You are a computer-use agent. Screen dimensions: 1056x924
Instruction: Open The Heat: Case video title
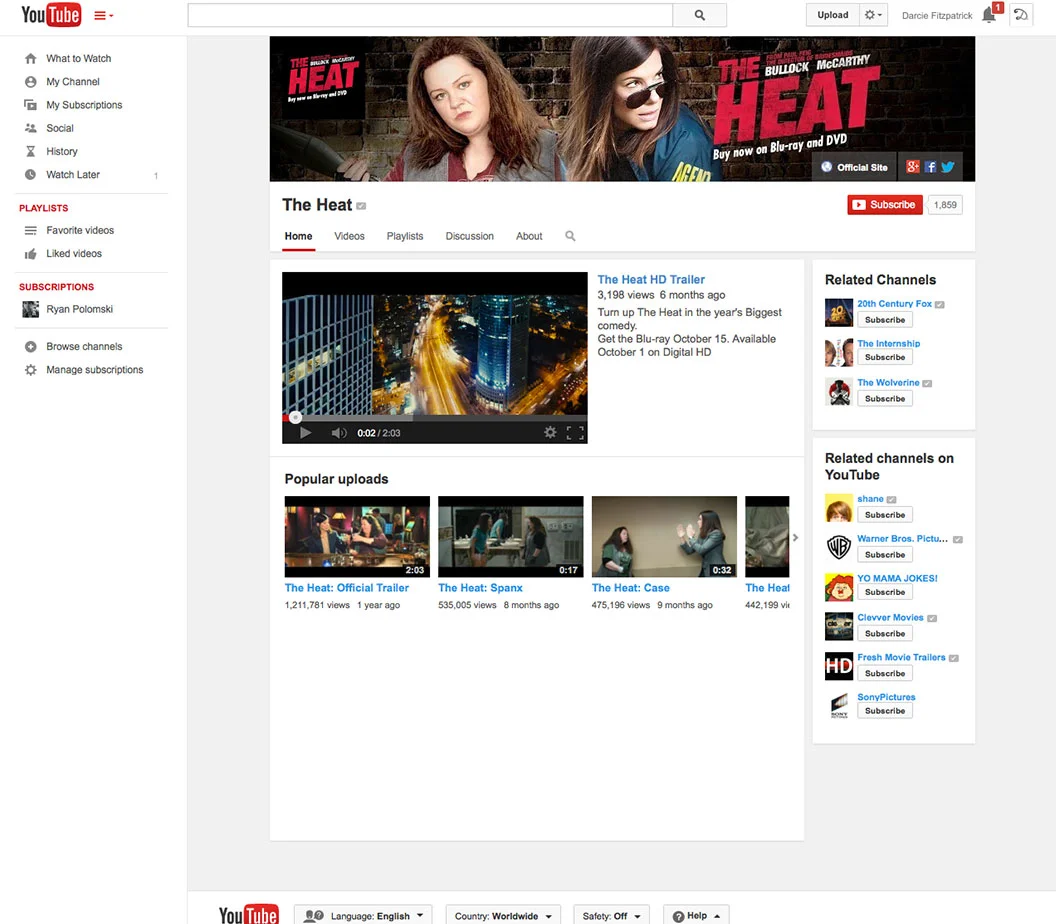[630, 588]
